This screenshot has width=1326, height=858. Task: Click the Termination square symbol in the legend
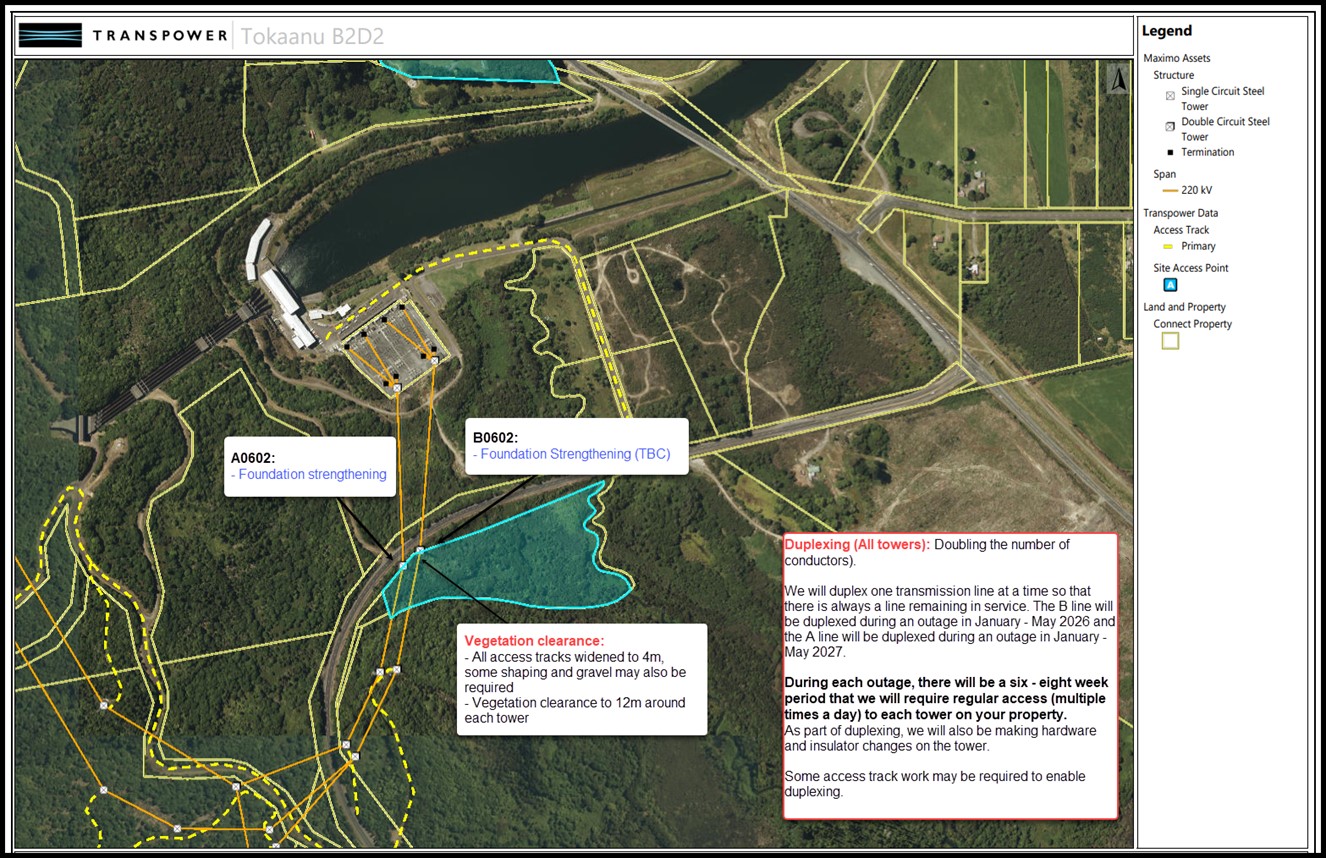[1171, 152]
